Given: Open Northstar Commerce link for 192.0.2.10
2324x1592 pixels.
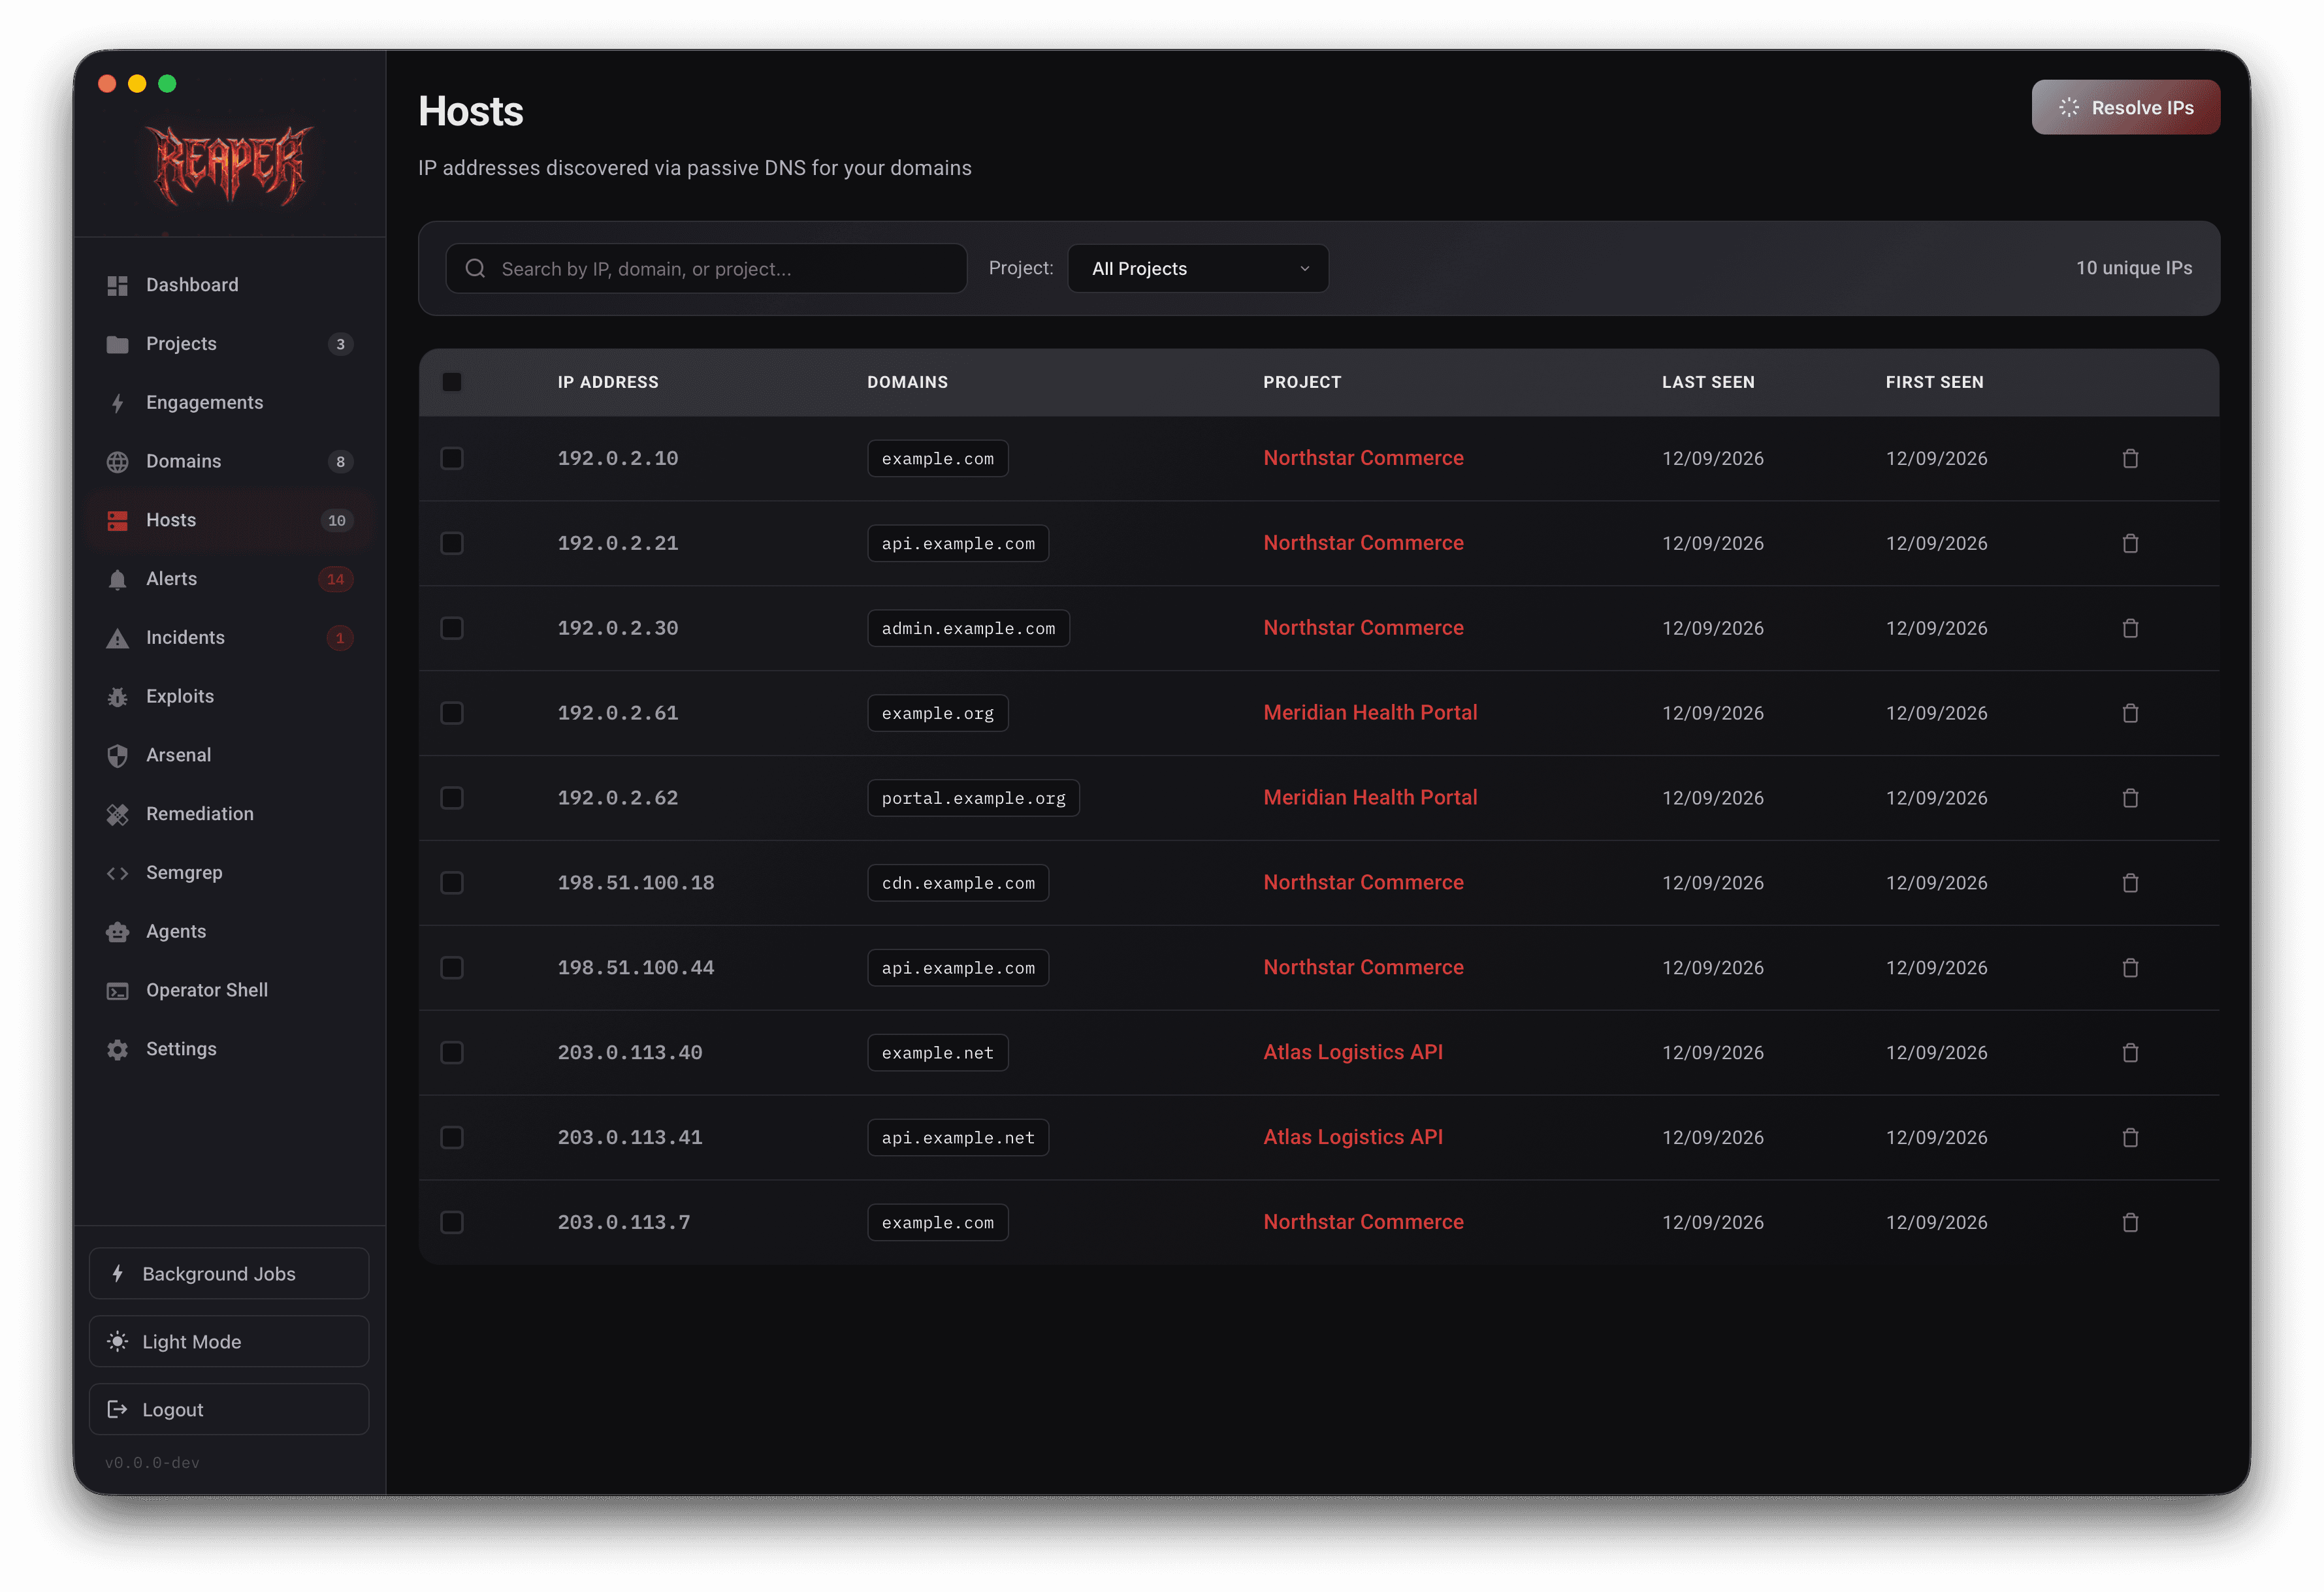Looking at the screenshot, I should click(x=1363, y=458).
